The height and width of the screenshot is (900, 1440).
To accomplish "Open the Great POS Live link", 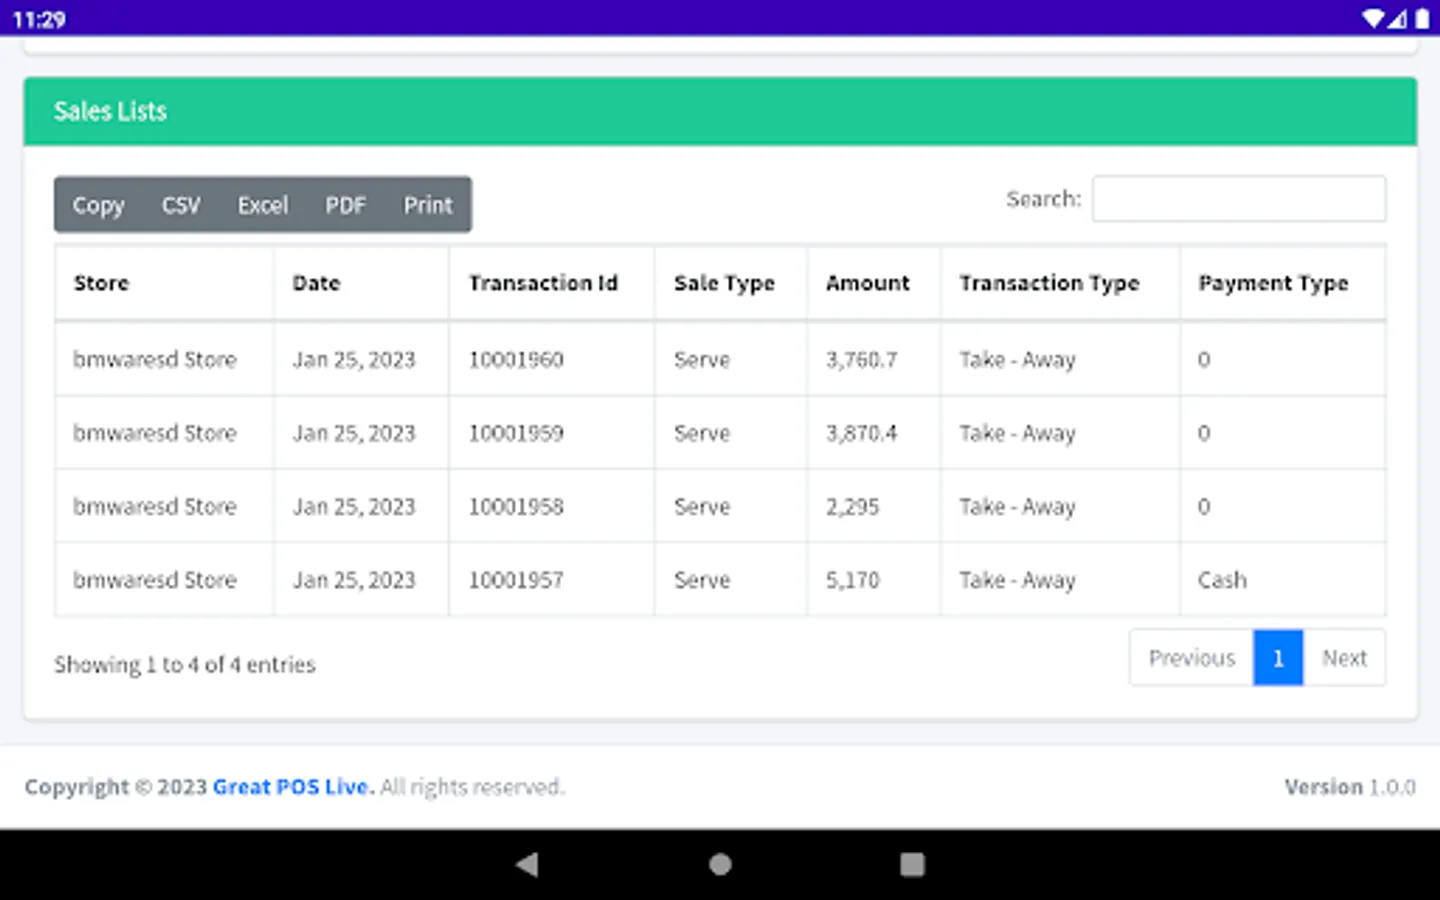I will click(293, 787).
